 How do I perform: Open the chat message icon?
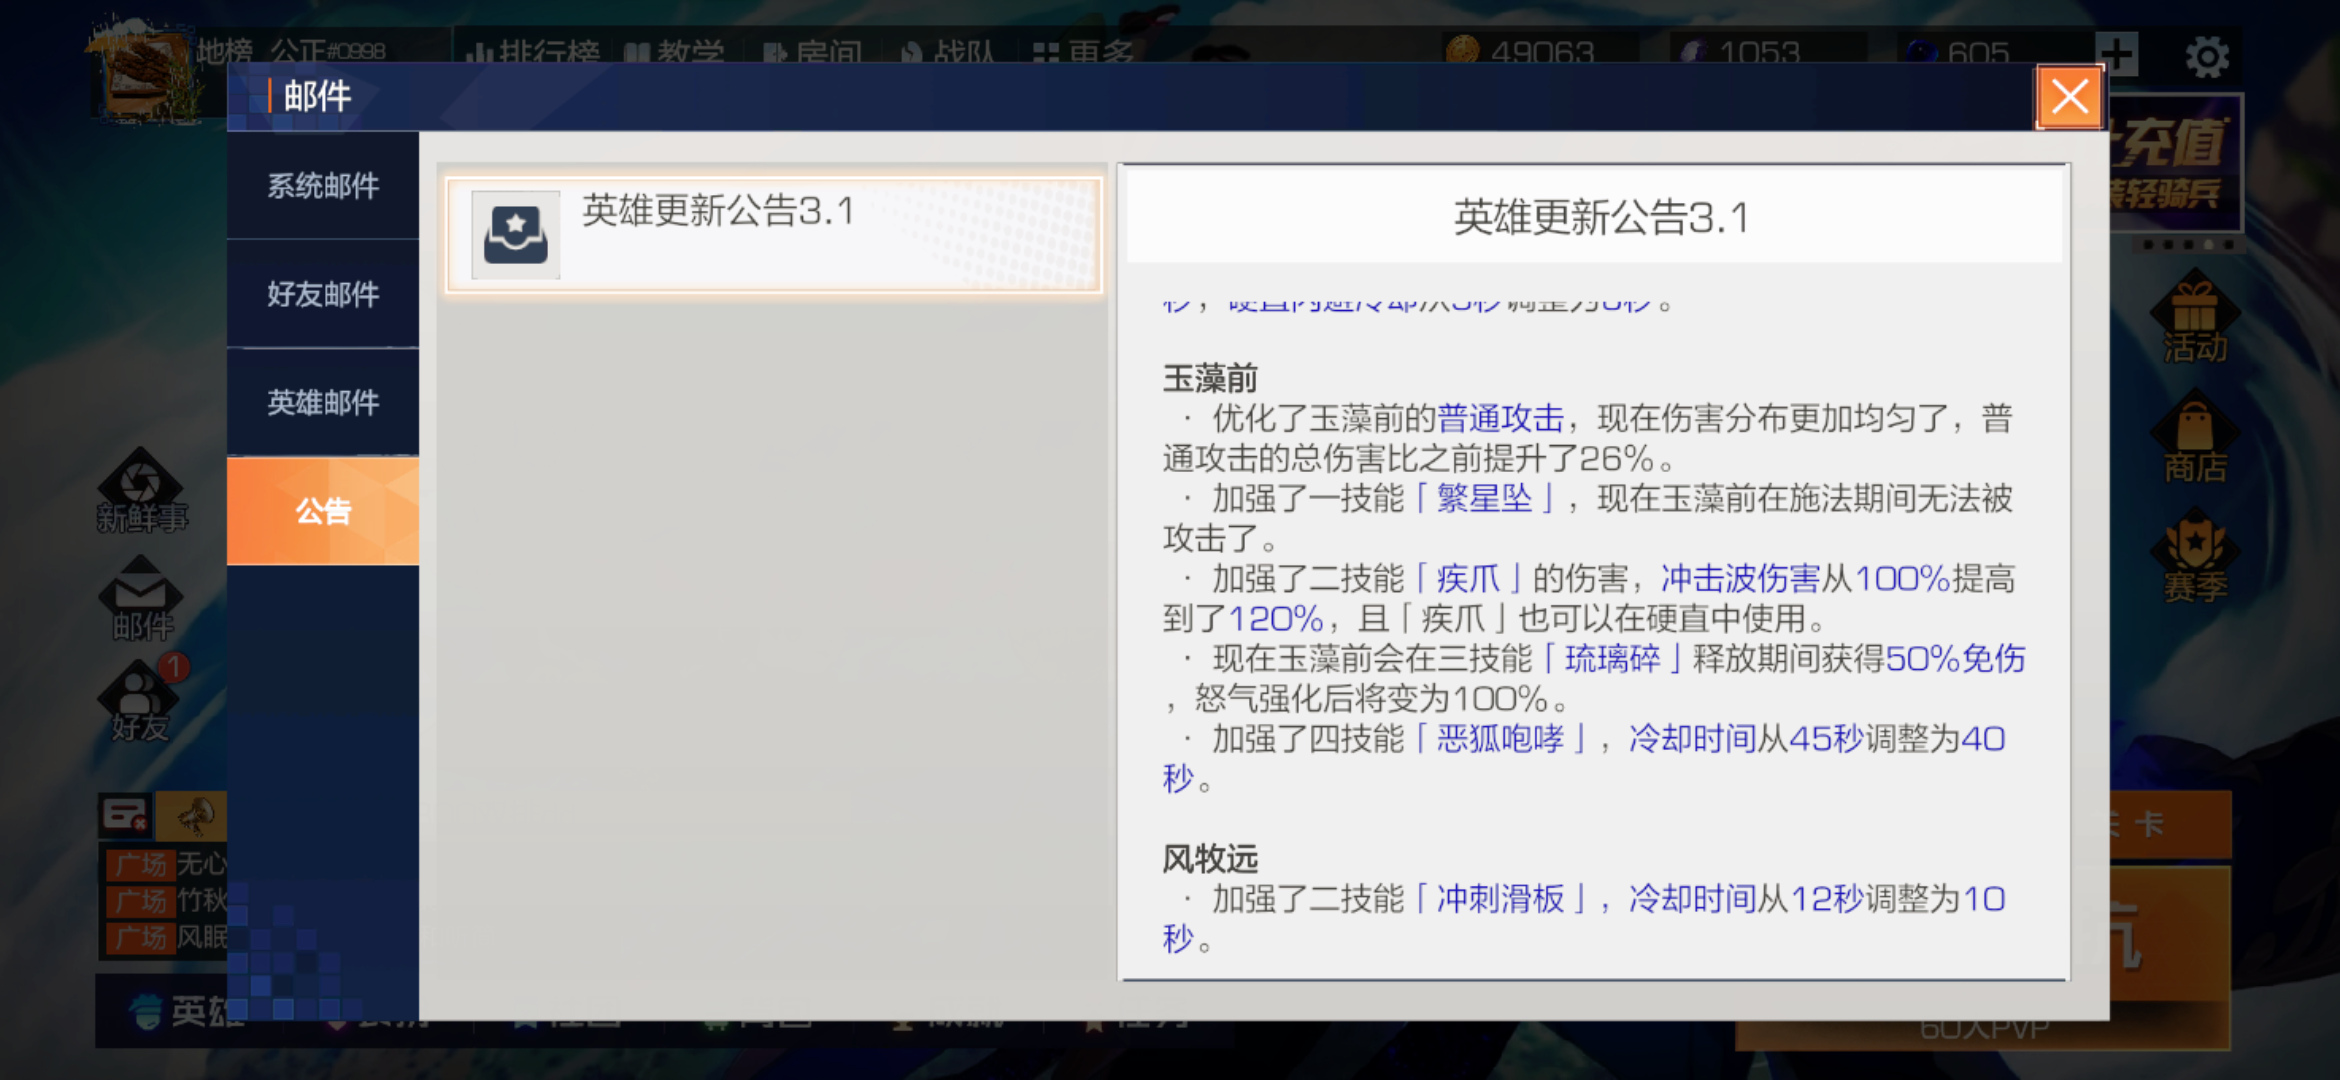[125, 816]
